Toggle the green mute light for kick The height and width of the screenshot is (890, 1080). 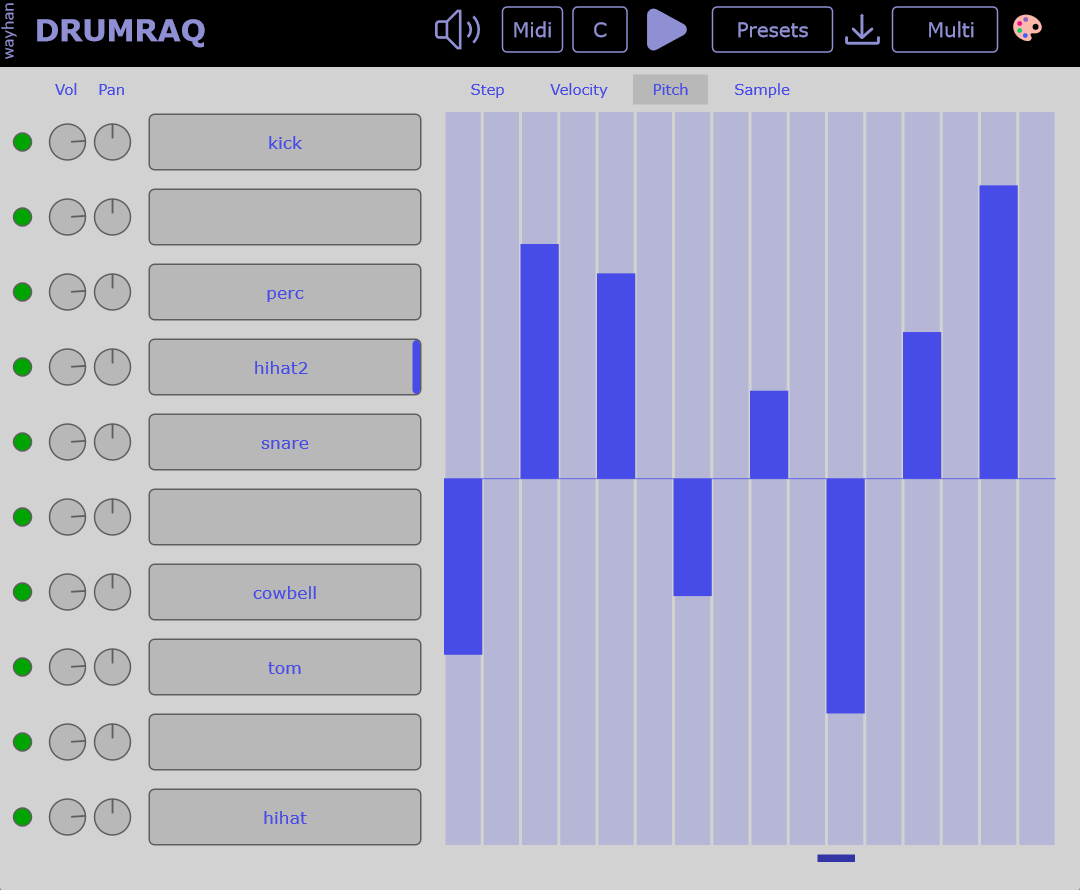[23, 142]
